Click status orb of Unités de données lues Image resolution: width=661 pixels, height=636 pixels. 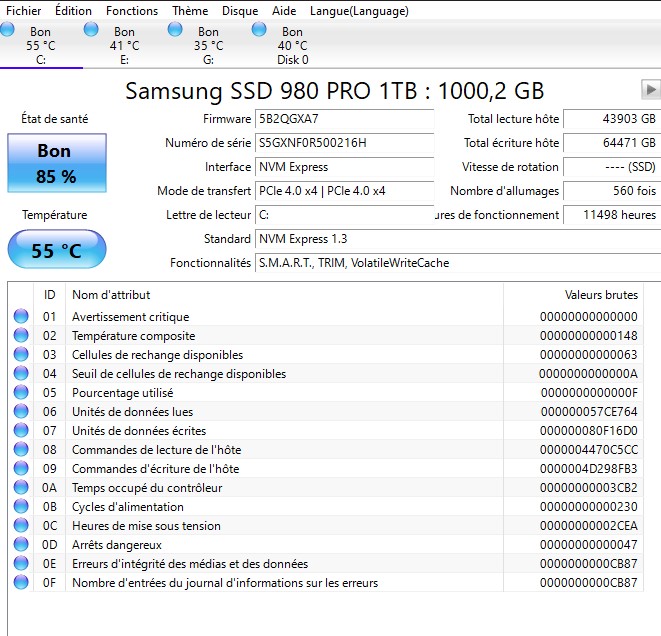(21, 411)
